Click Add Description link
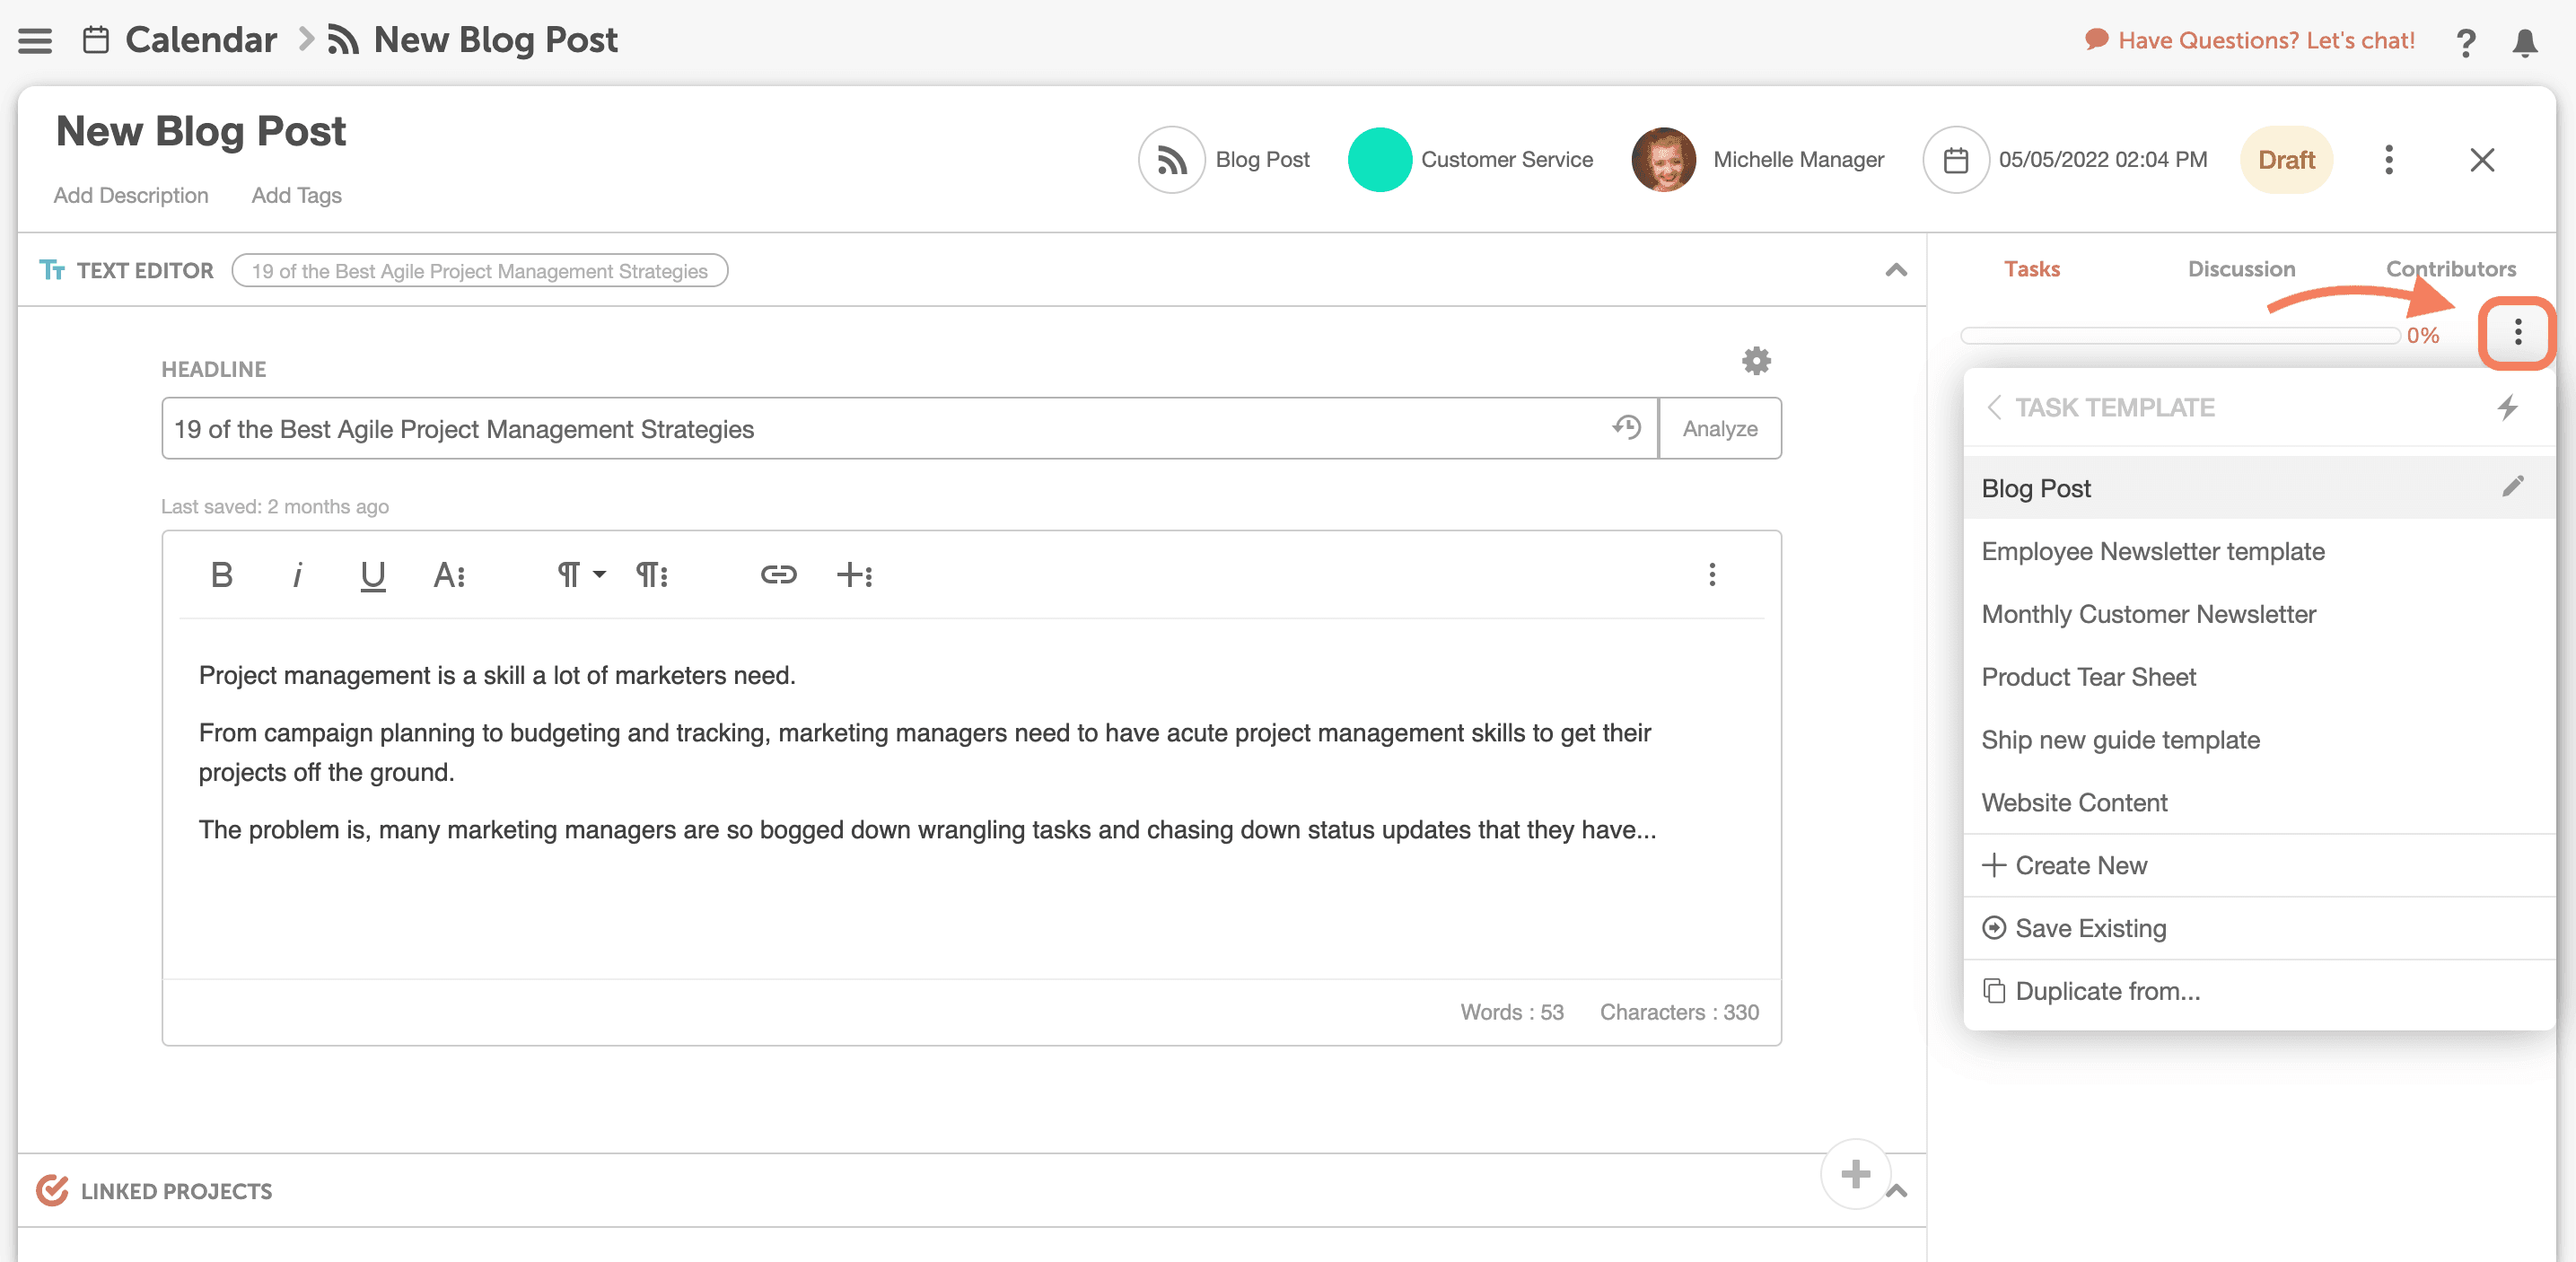 coord(131,195)
